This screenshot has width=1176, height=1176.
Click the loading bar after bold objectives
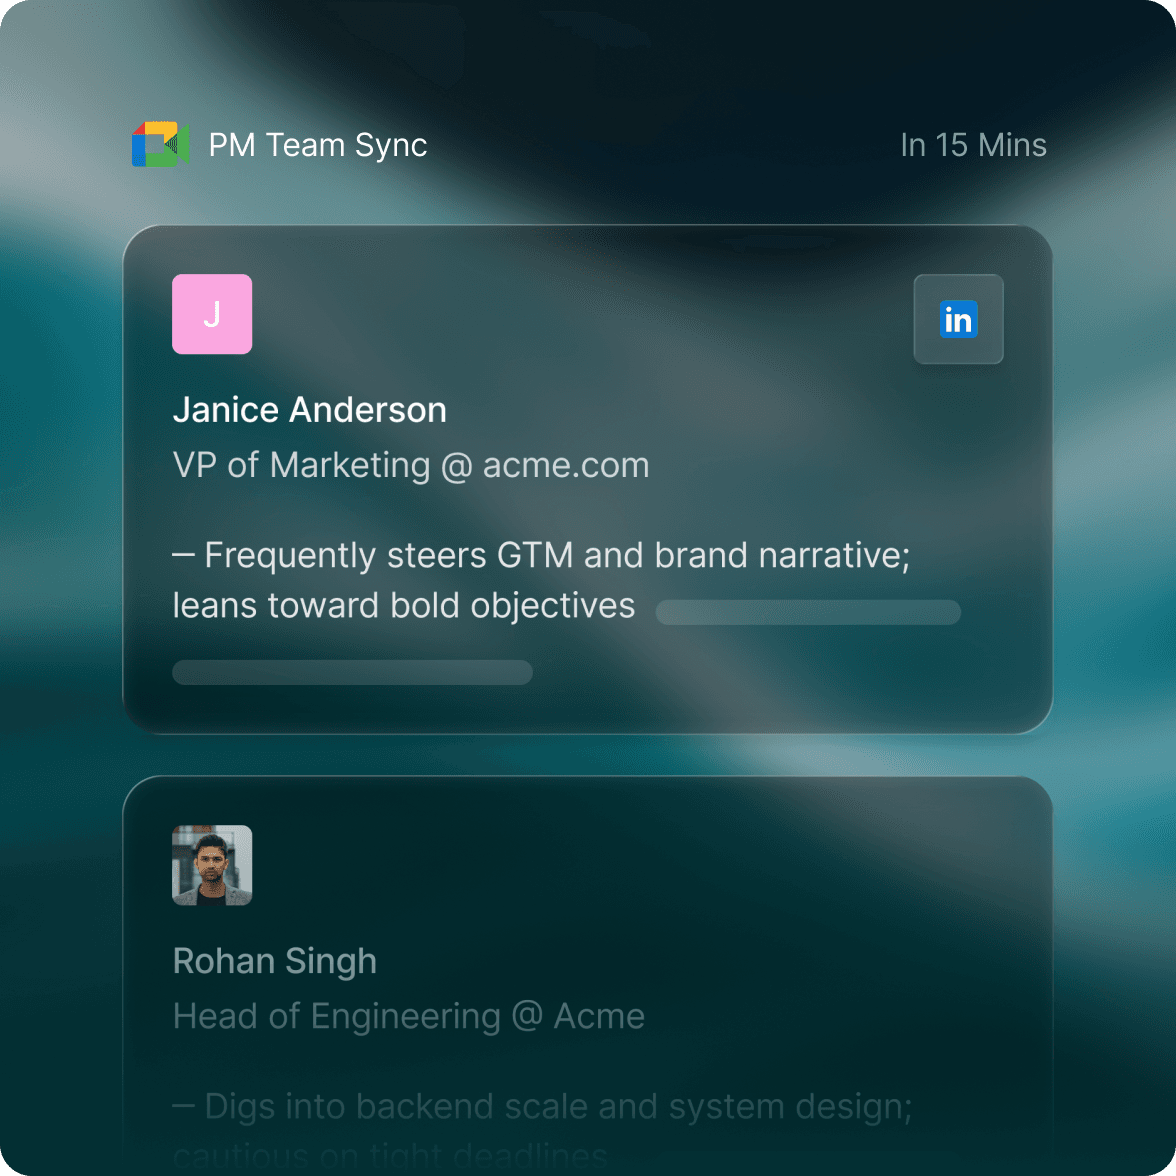[x=808, y=612]
